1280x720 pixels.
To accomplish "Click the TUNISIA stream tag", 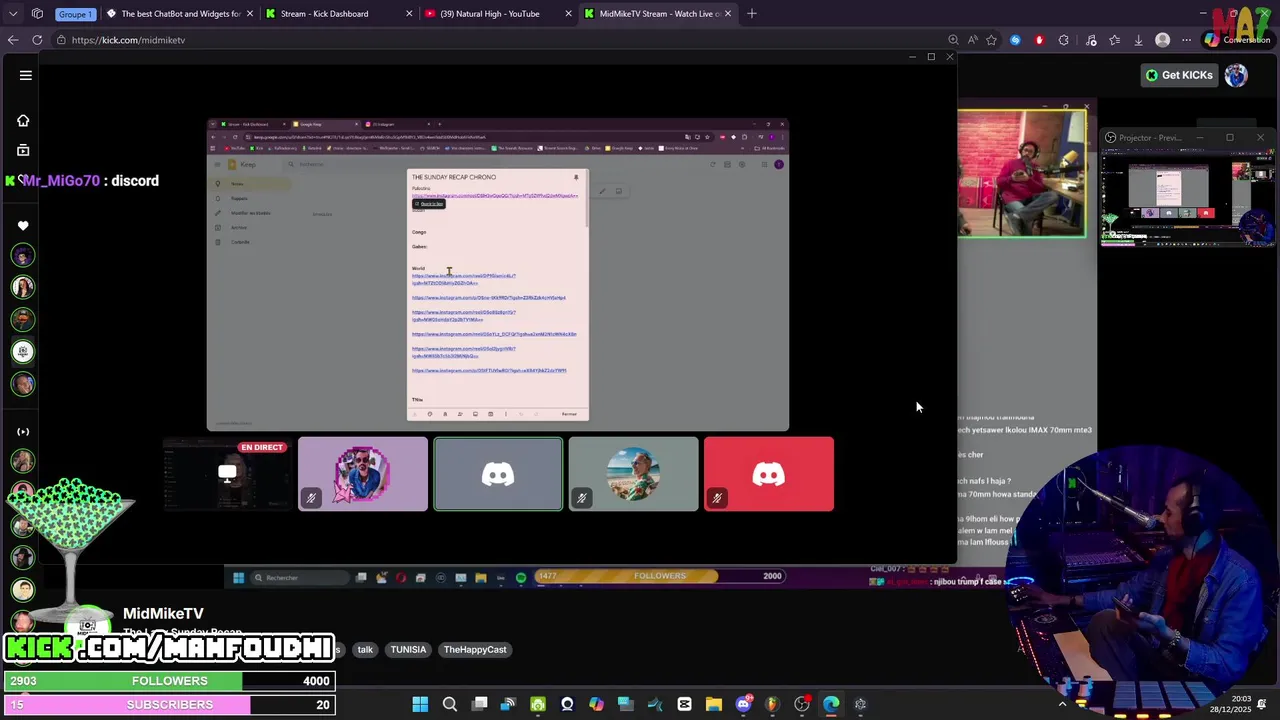I will point(408,650).
